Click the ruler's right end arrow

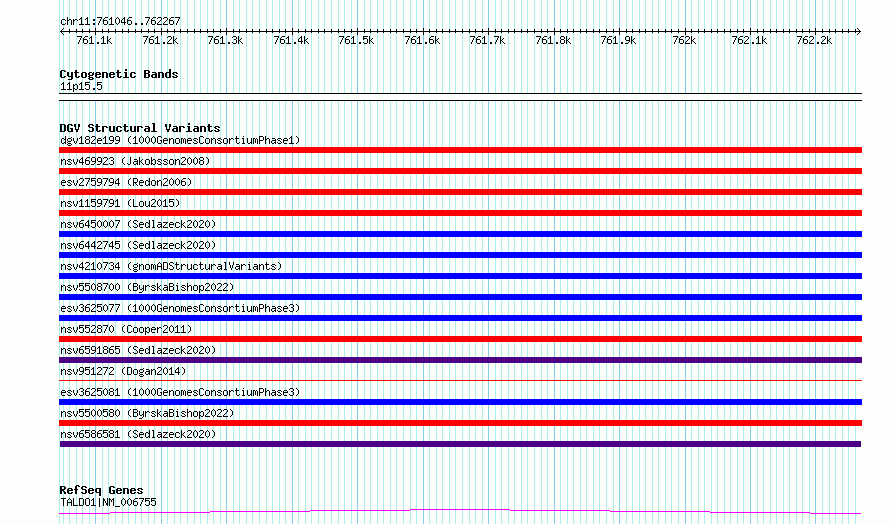tap(859, 32)
